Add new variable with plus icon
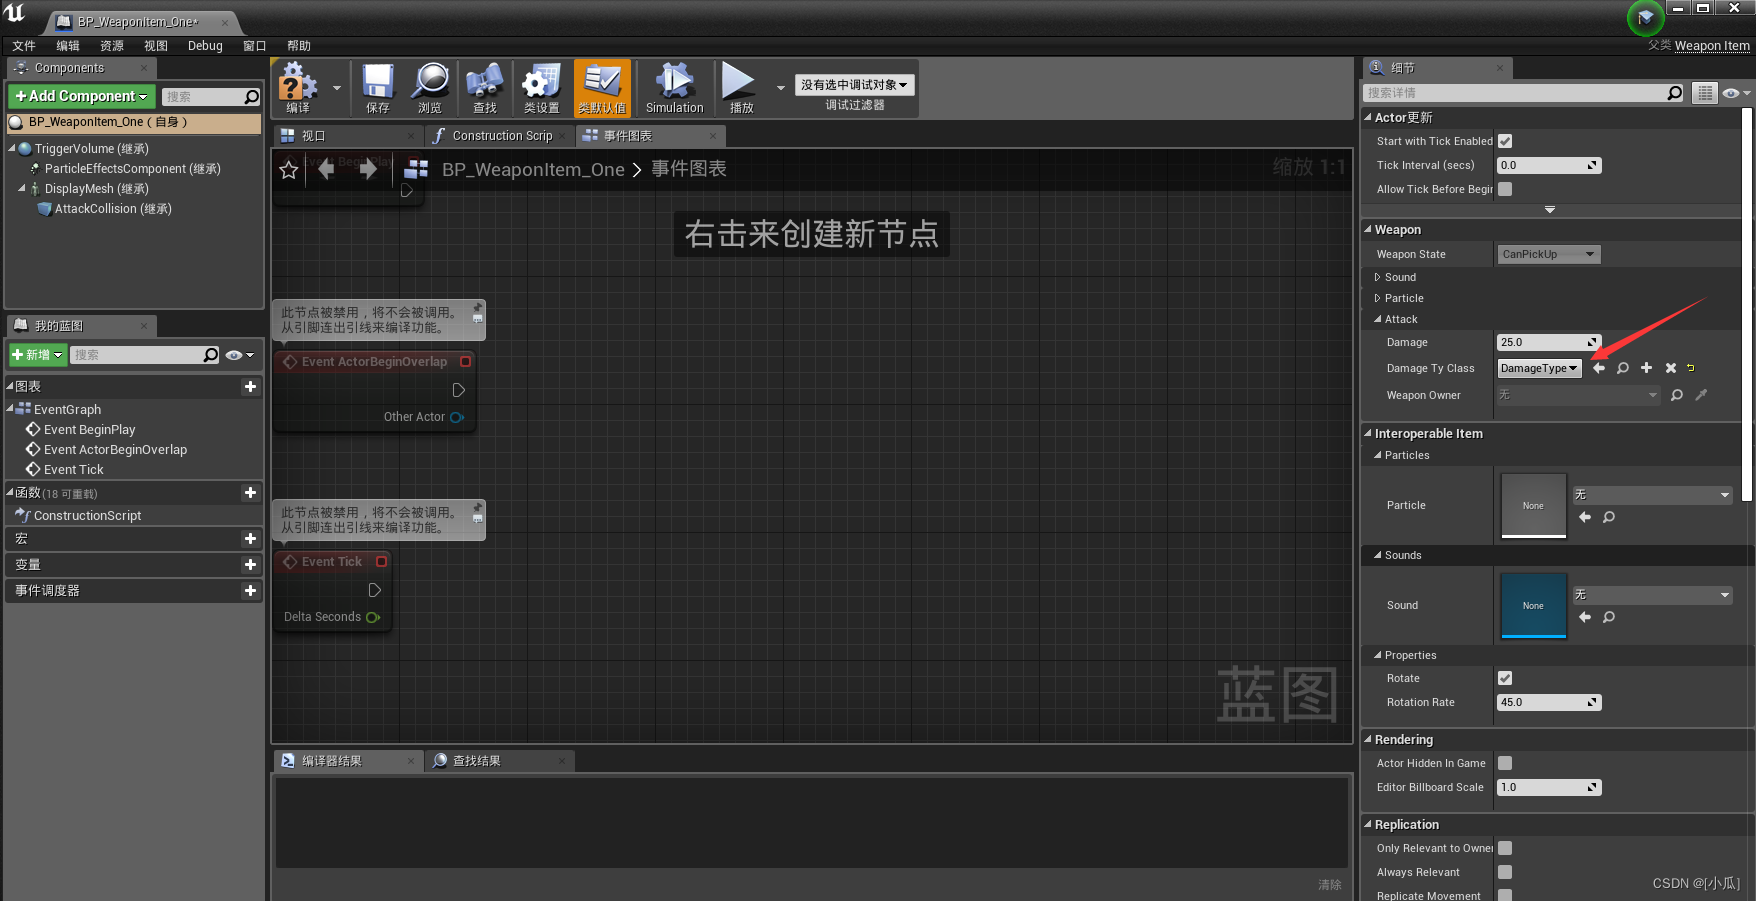The width and height of the screenshot is (1756, 901). tap(250, 564)
